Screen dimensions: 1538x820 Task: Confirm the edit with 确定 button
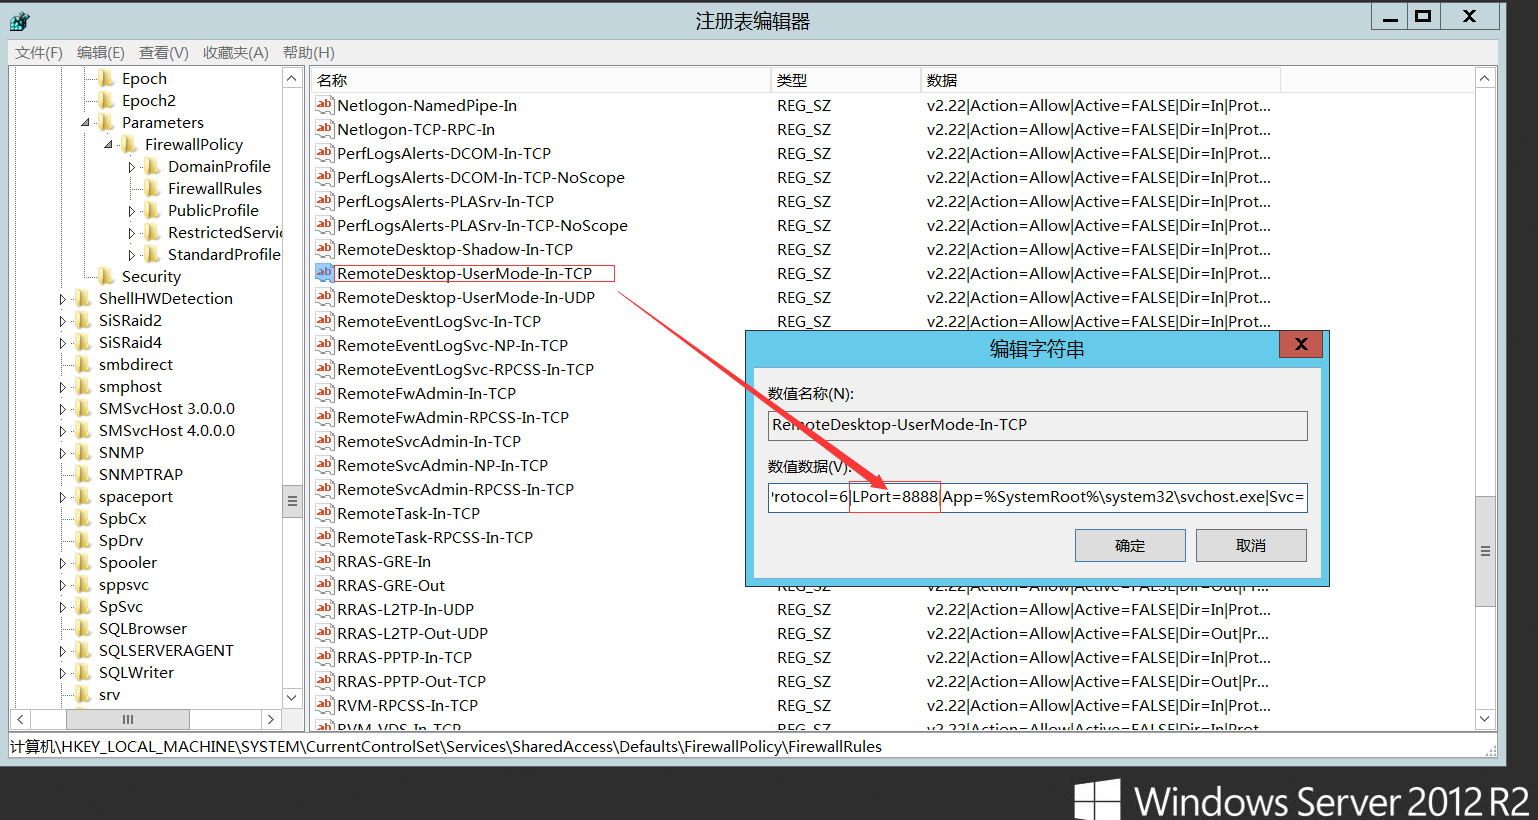coord(1130,546)
